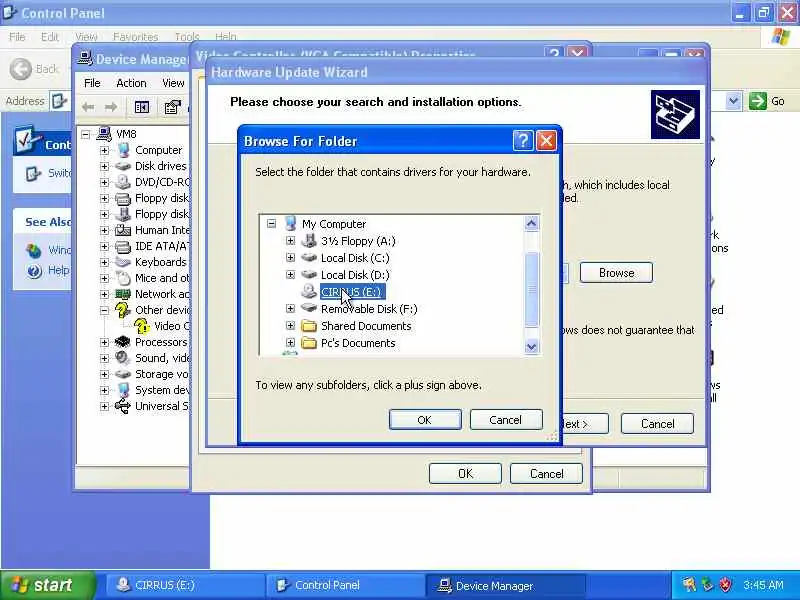Click the help question-mark icon in Browse For Folder
The height and width of the screenshot is (600, 800).
pyautogui.click(x=523, y=140)
